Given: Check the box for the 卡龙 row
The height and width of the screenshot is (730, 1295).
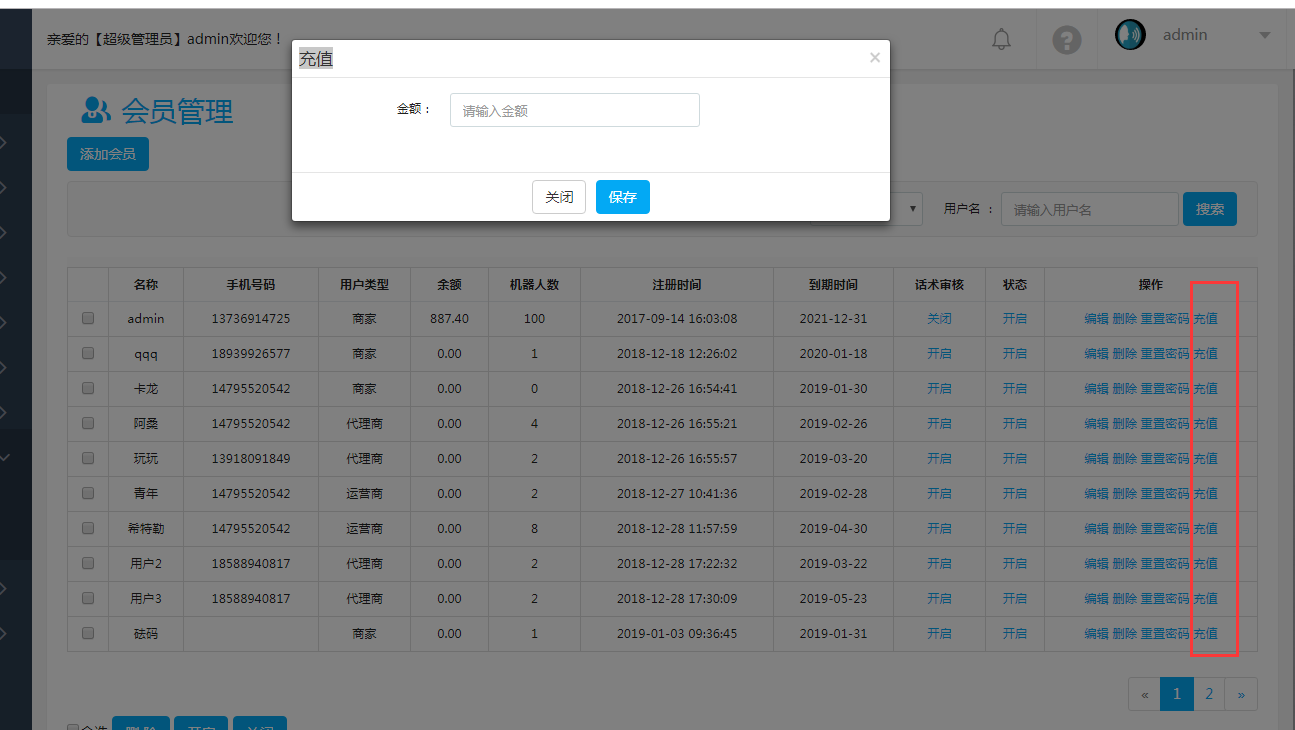Looking at the screenshot, I should pos(88,388).
